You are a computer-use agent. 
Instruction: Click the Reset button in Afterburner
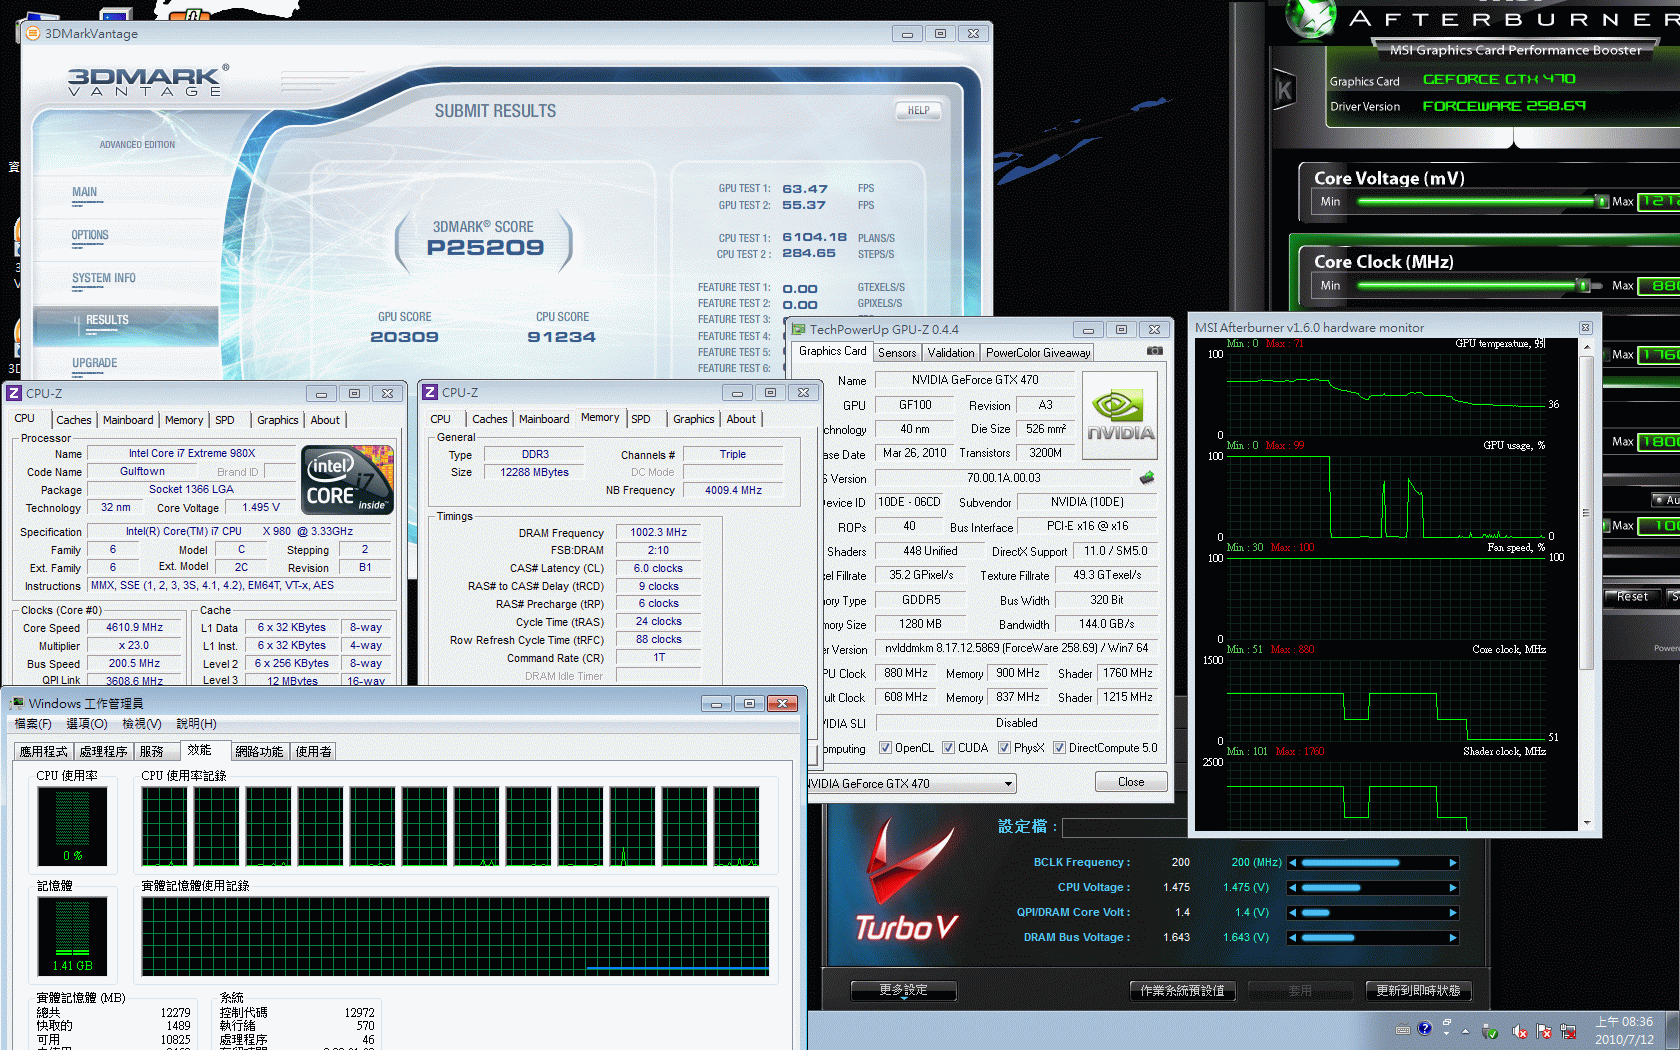1631,597
